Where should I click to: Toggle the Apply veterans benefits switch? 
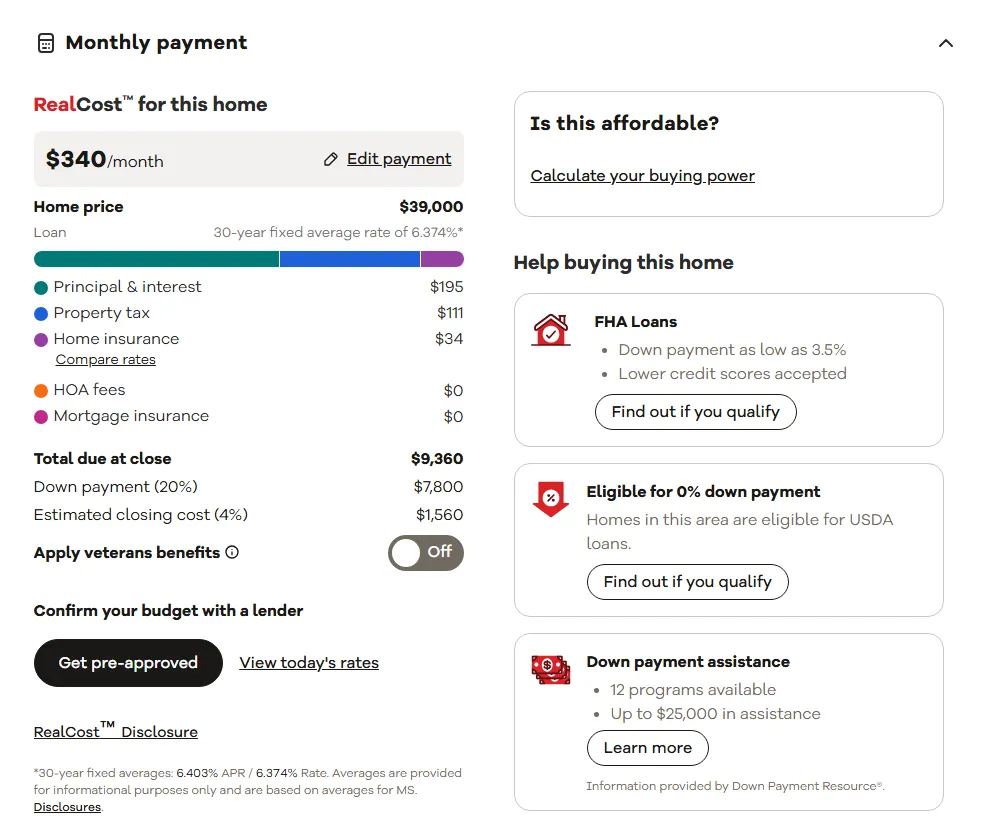(x=426, y=552)
